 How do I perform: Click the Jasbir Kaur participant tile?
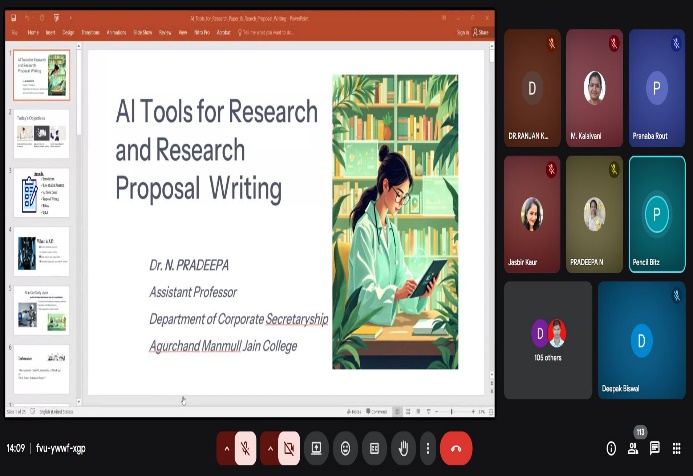point(532,214)
